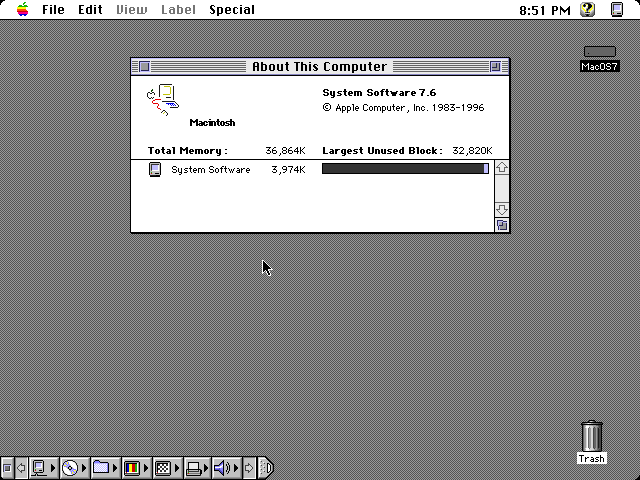Open the CD module popup arrow

(x=84, y=468)
